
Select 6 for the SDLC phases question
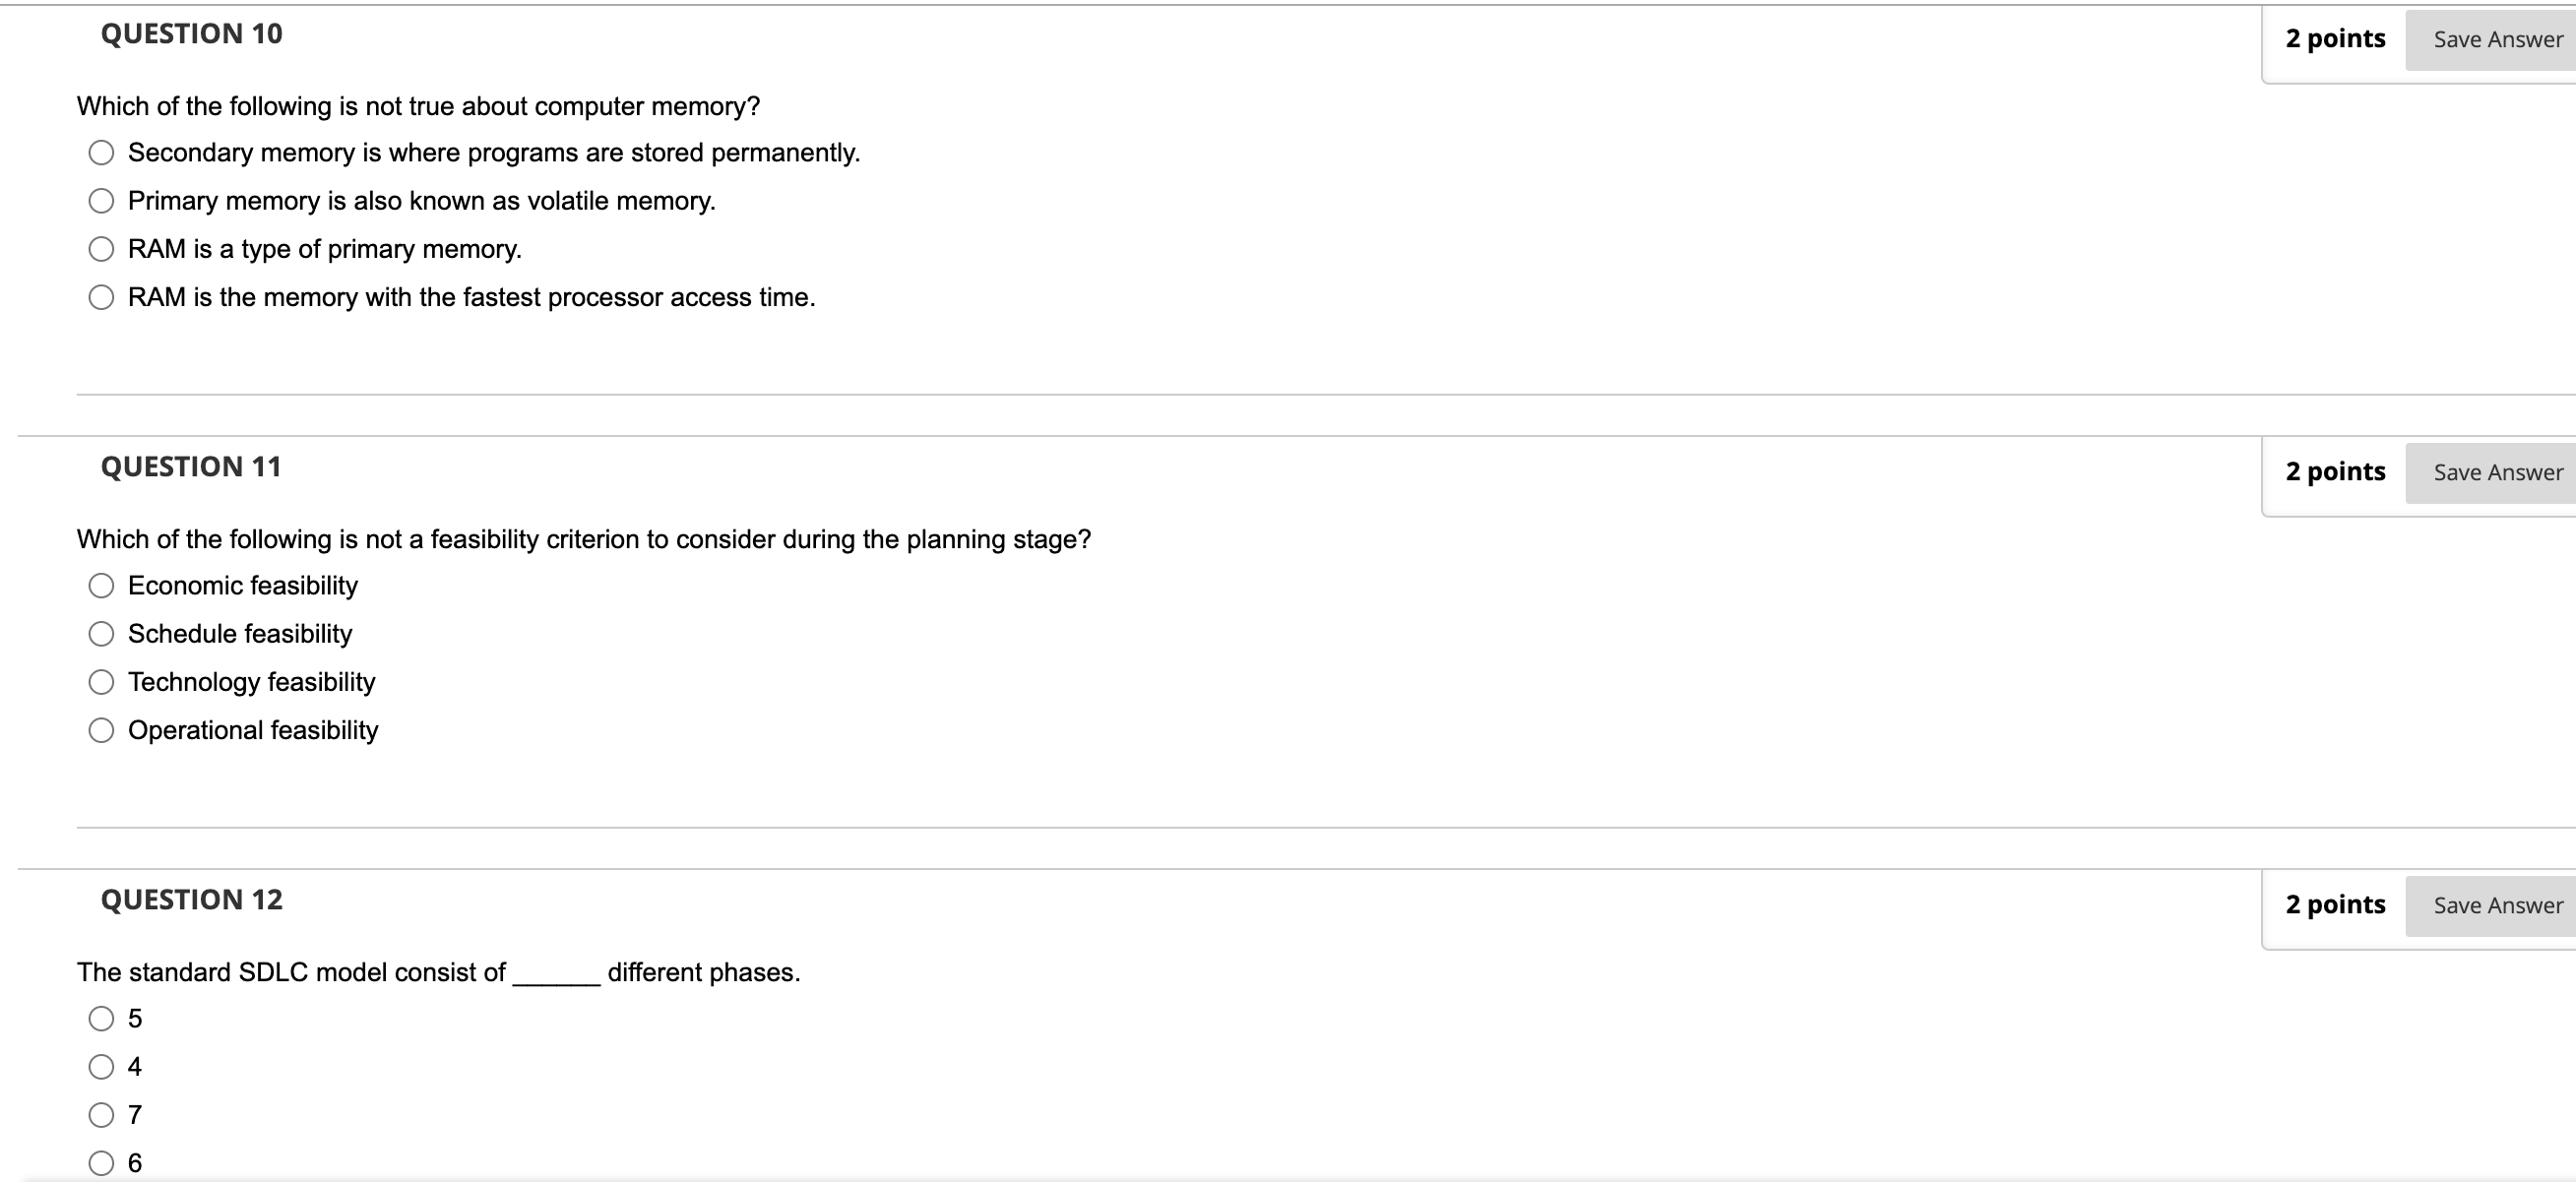(101, 1163)
